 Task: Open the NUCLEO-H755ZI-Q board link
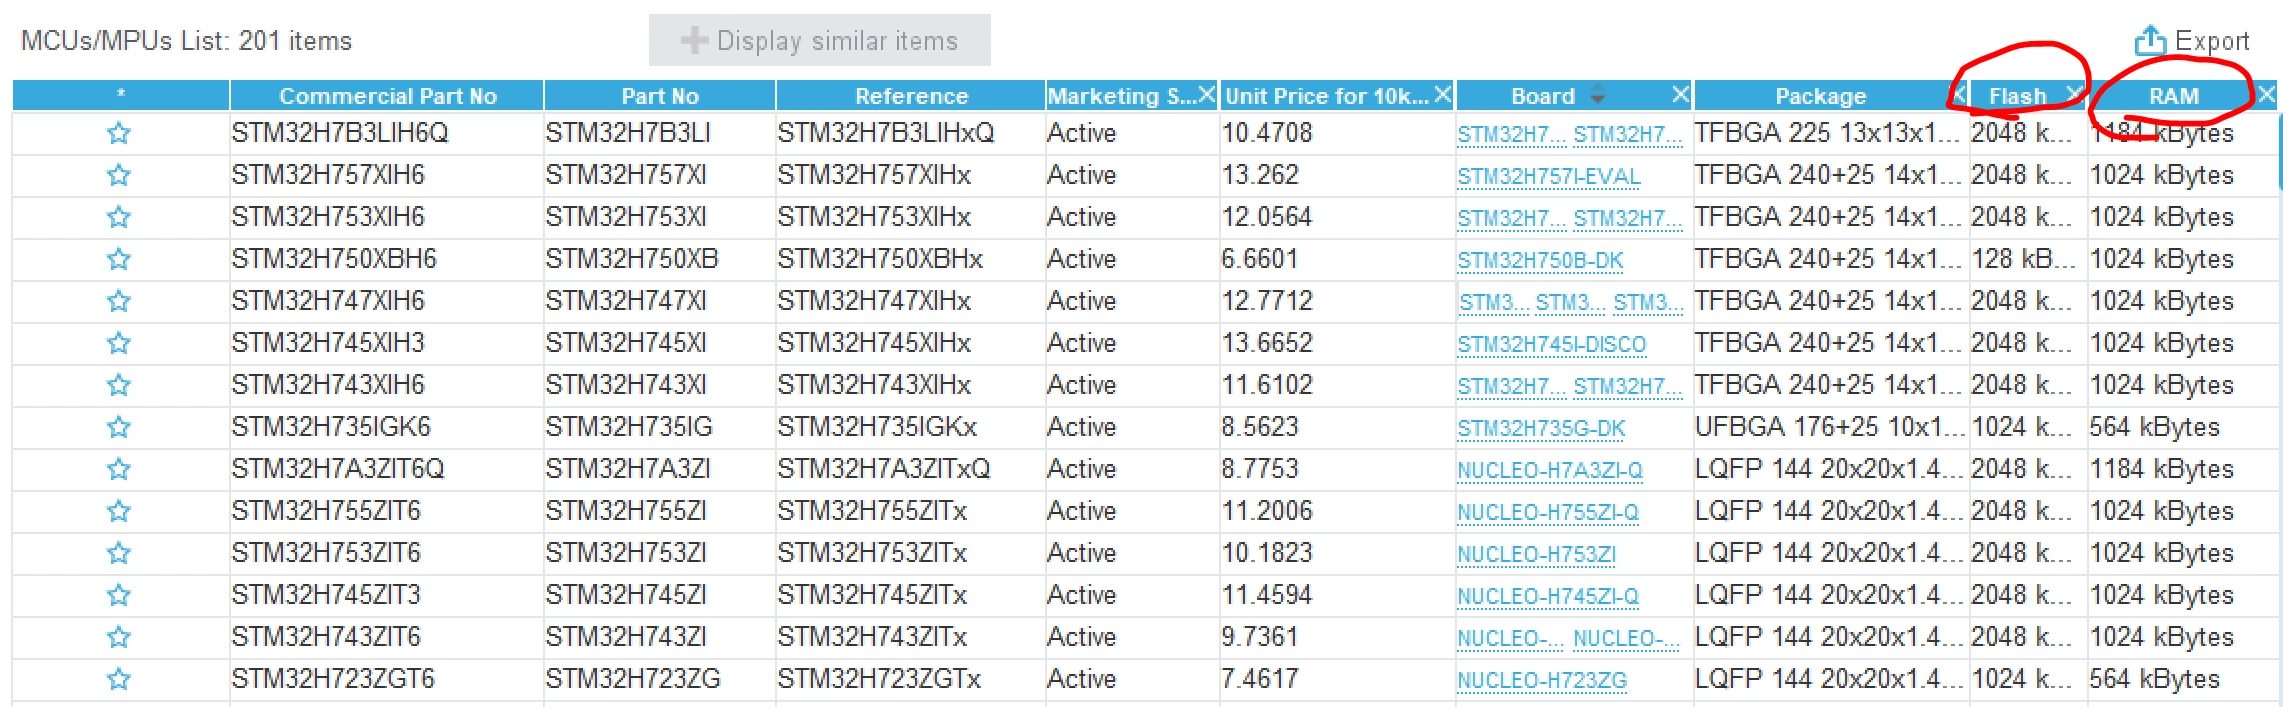[x=1548, y=513]
